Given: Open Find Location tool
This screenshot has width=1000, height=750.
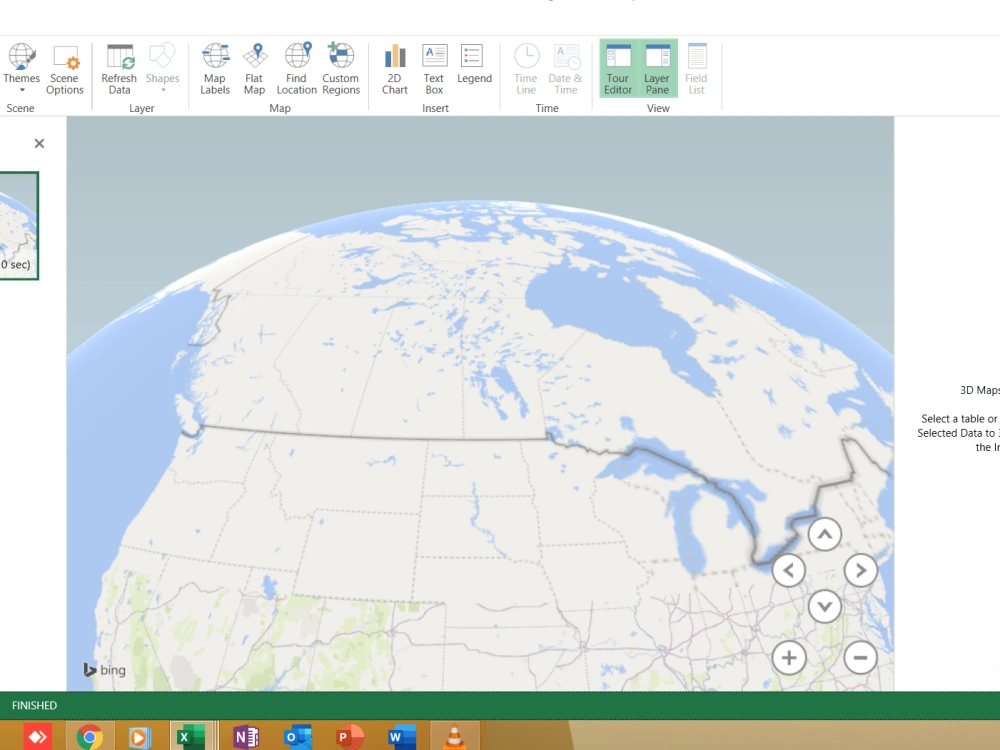Looking at the screenshot, I should click(297, 69).
